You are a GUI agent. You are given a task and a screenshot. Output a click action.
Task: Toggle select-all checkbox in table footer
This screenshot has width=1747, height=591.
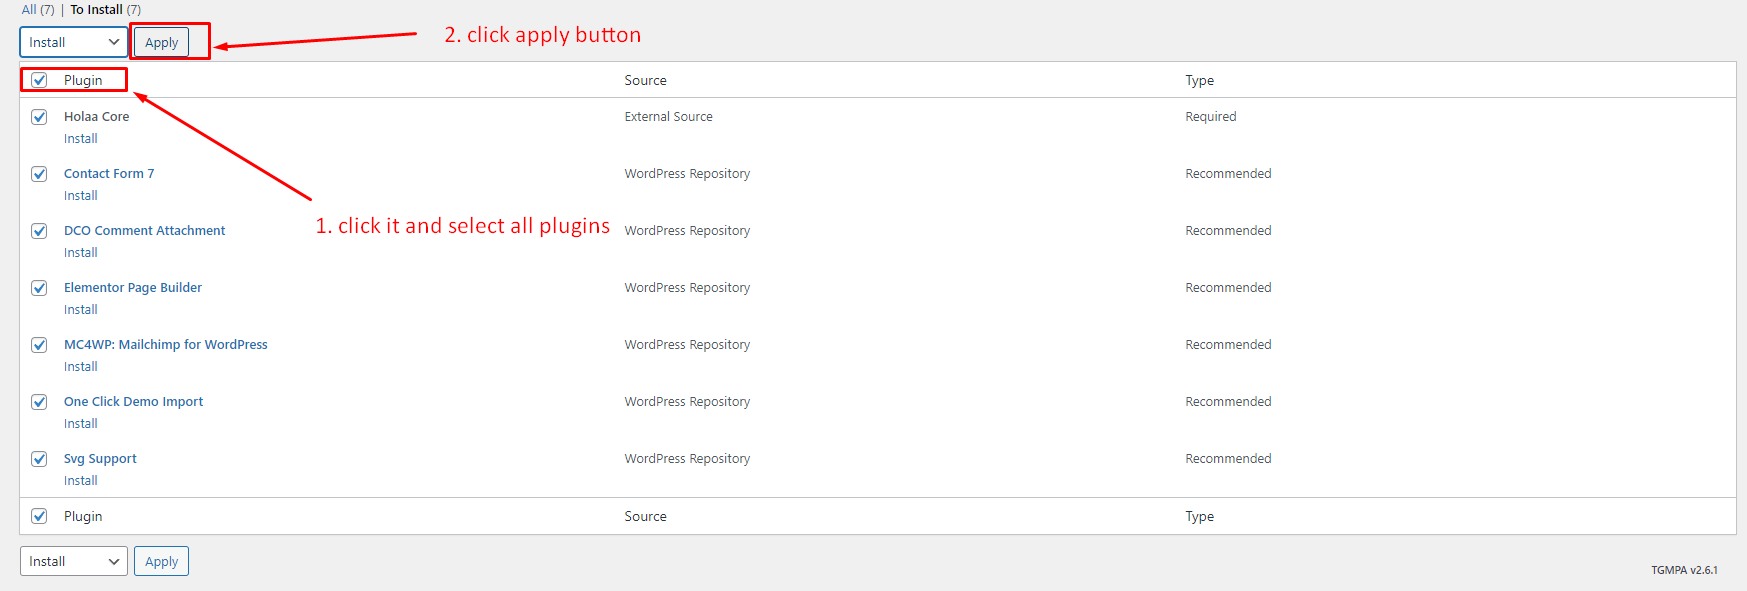coord(39,516)
